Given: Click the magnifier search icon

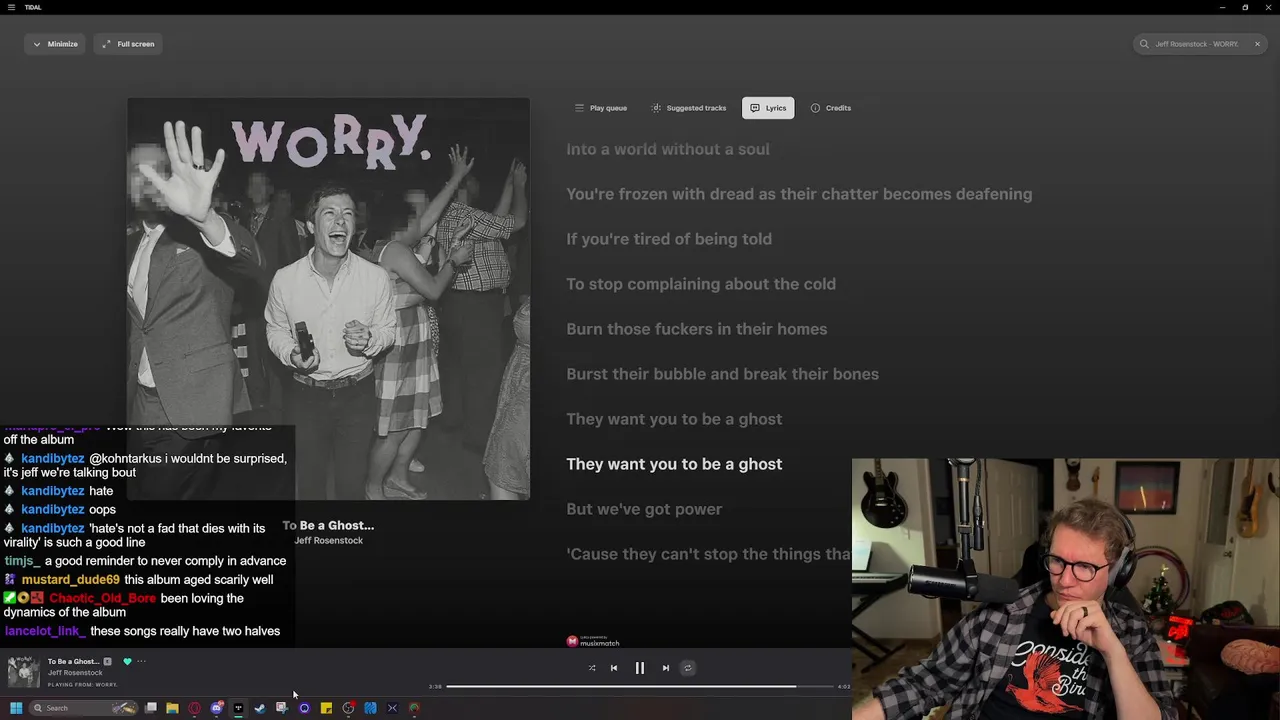Looking at the screenshot, I should (1144, 44).
